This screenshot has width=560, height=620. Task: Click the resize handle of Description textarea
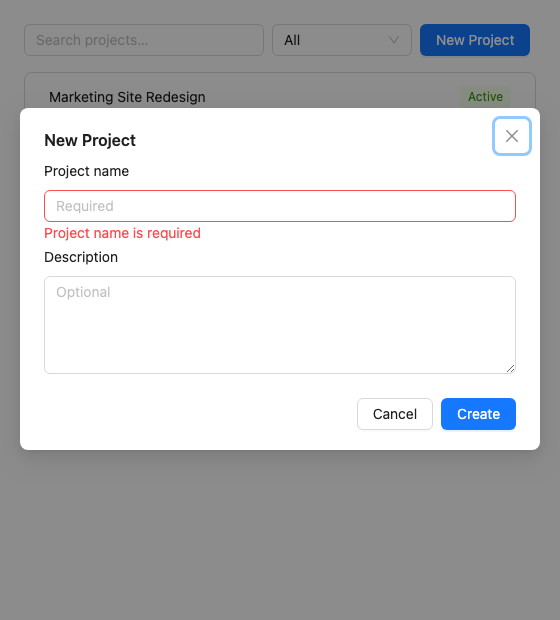coord(511,369)
